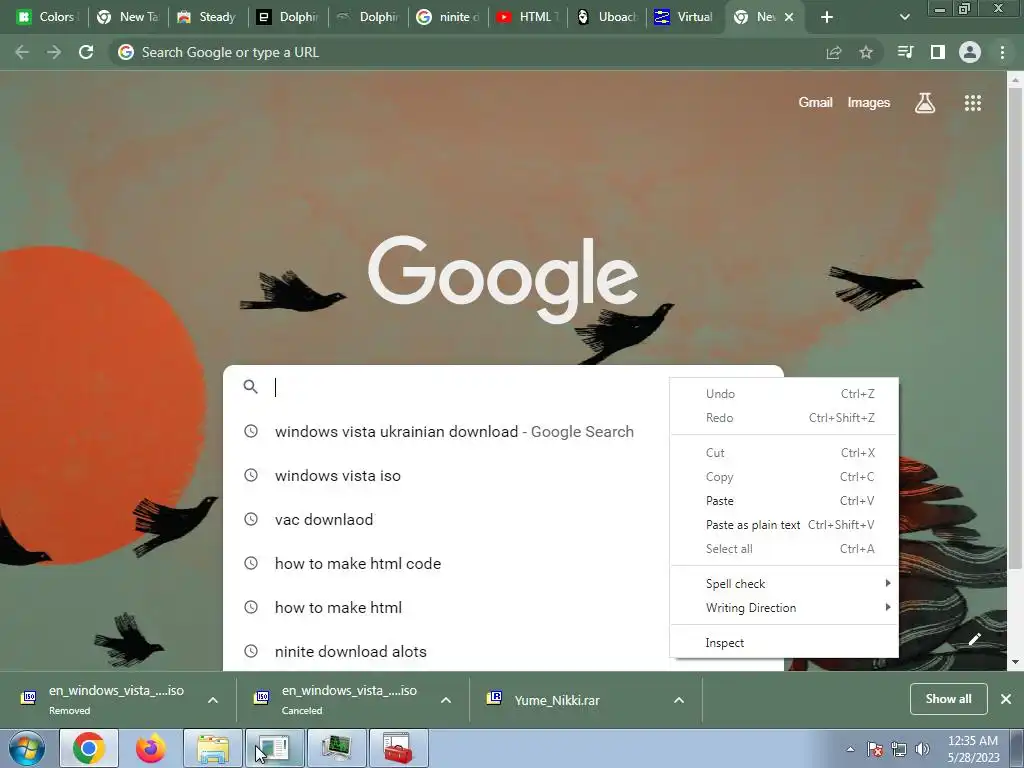Open File Explorer from the taskbar

pos(213,748)
